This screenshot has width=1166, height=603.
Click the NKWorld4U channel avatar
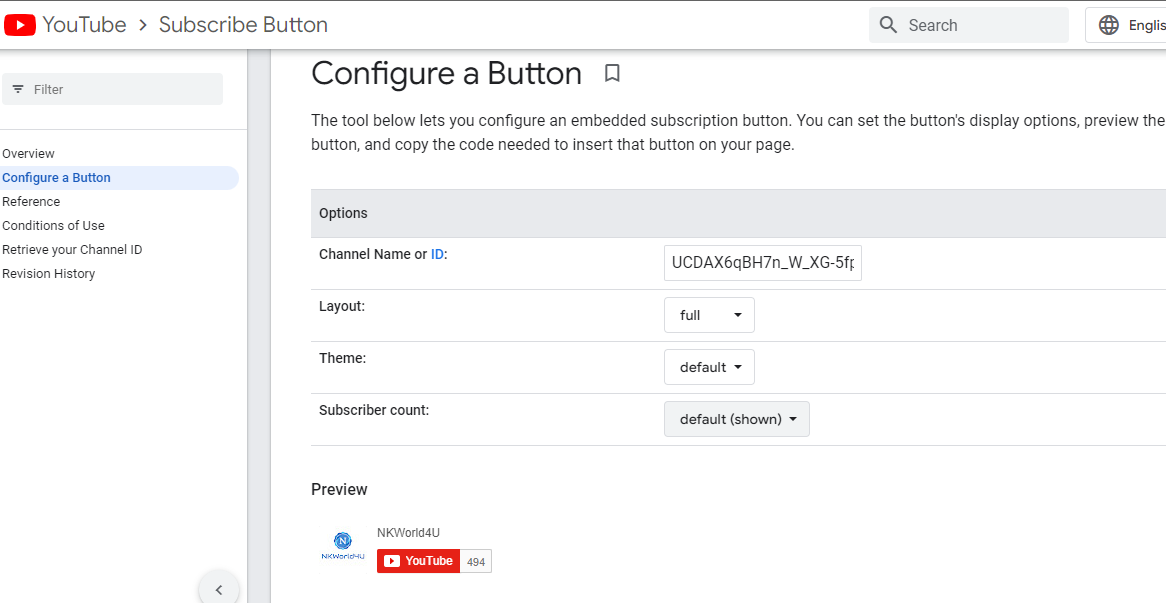pos(342,546)
